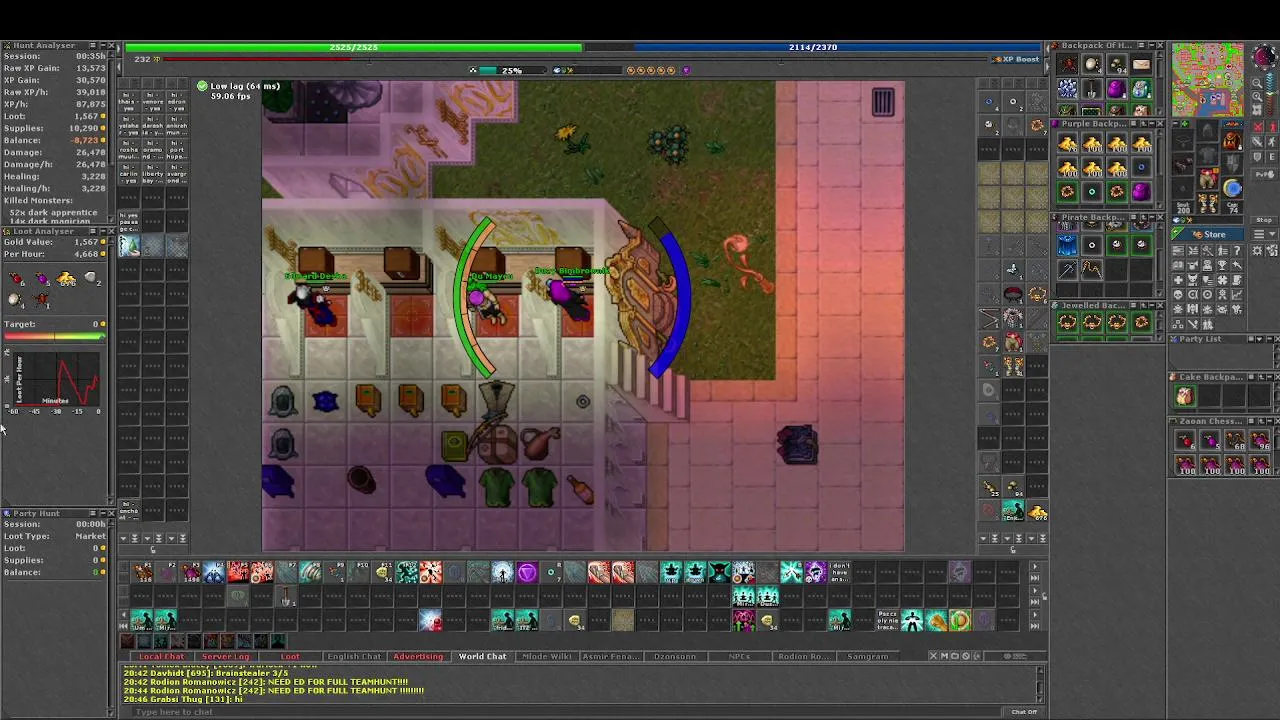Click the Target gauge slider in Loot Analyser
Image resolution: width=1280 pixels, height=720 pixels.
(55, 336)
